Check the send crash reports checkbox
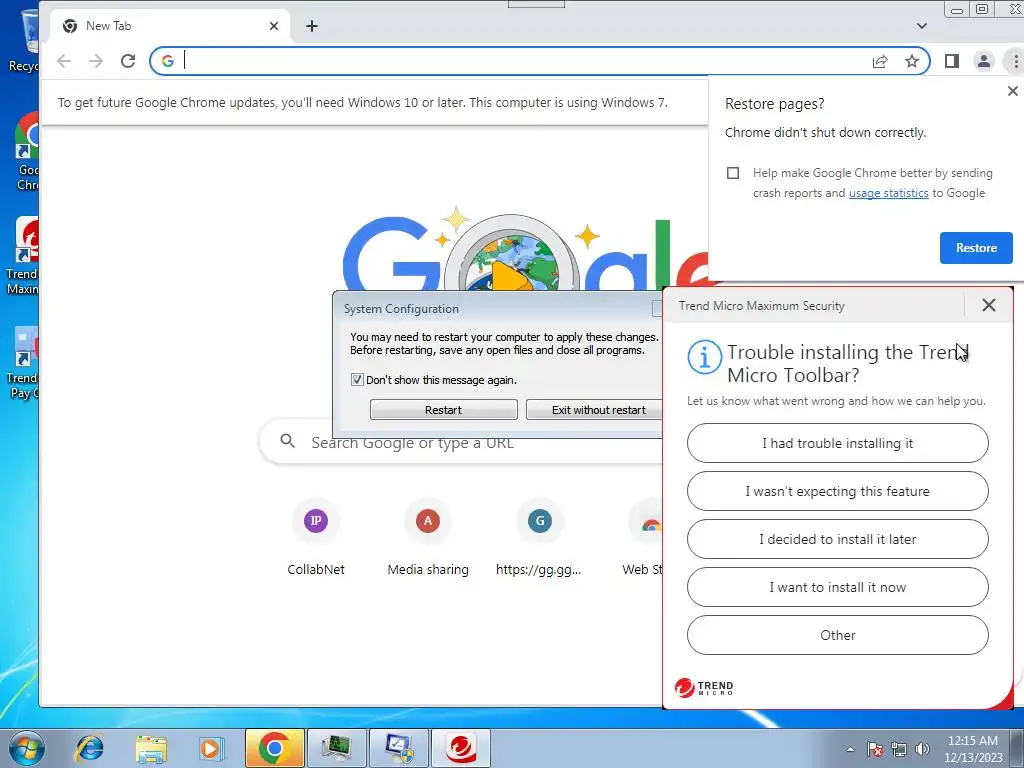 coord(733,173)
